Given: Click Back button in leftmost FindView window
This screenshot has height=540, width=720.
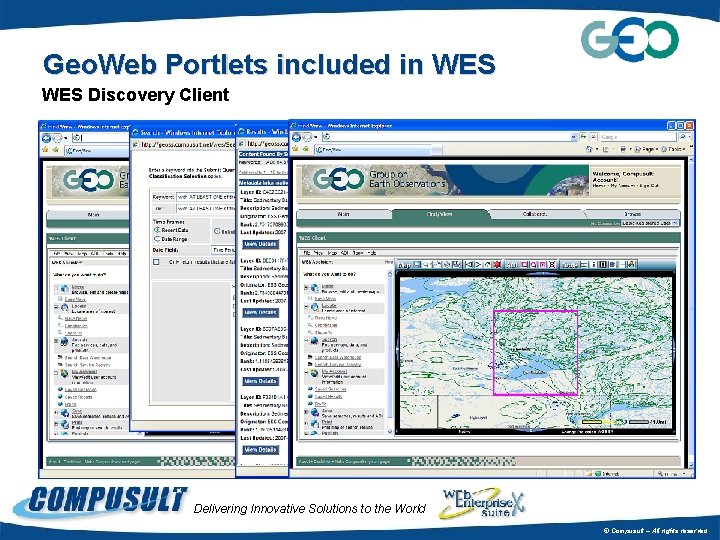Looking at the screenshot, I should click(46, 138).
